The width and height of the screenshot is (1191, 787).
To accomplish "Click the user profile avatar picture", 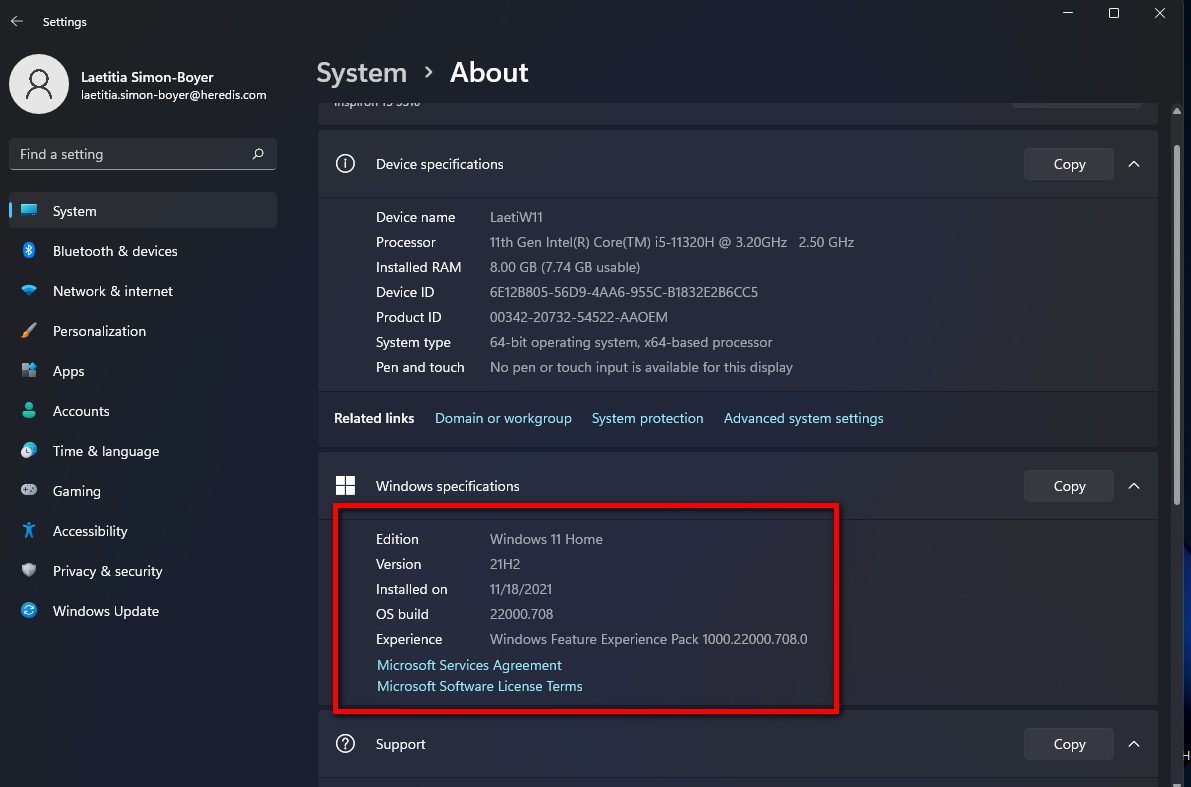I will [x=39, y=84].
